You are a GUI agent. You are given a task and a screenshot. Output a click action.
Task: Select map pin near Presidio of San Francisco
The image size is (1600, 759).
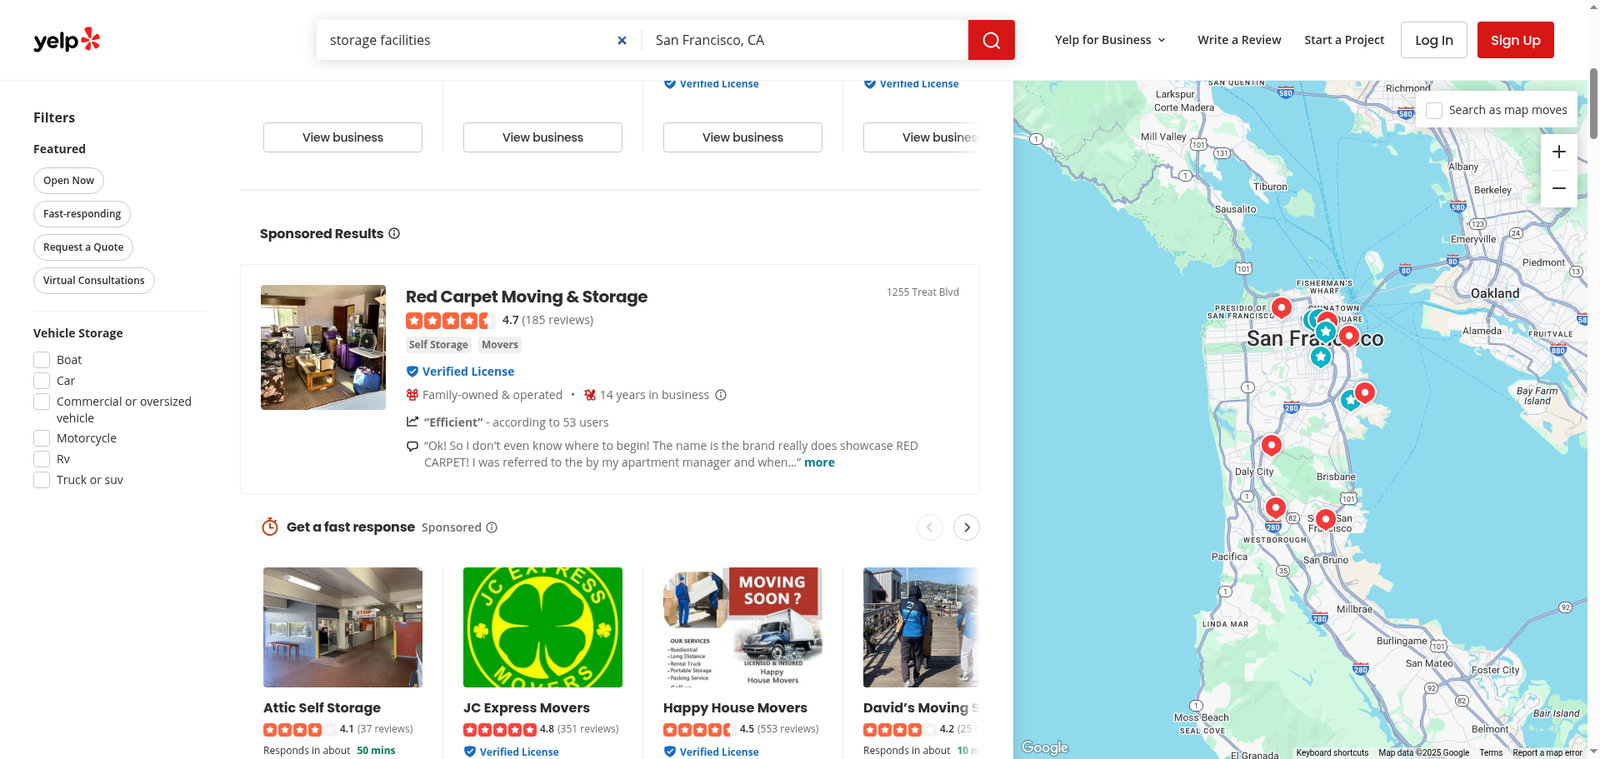[1281, 306]
